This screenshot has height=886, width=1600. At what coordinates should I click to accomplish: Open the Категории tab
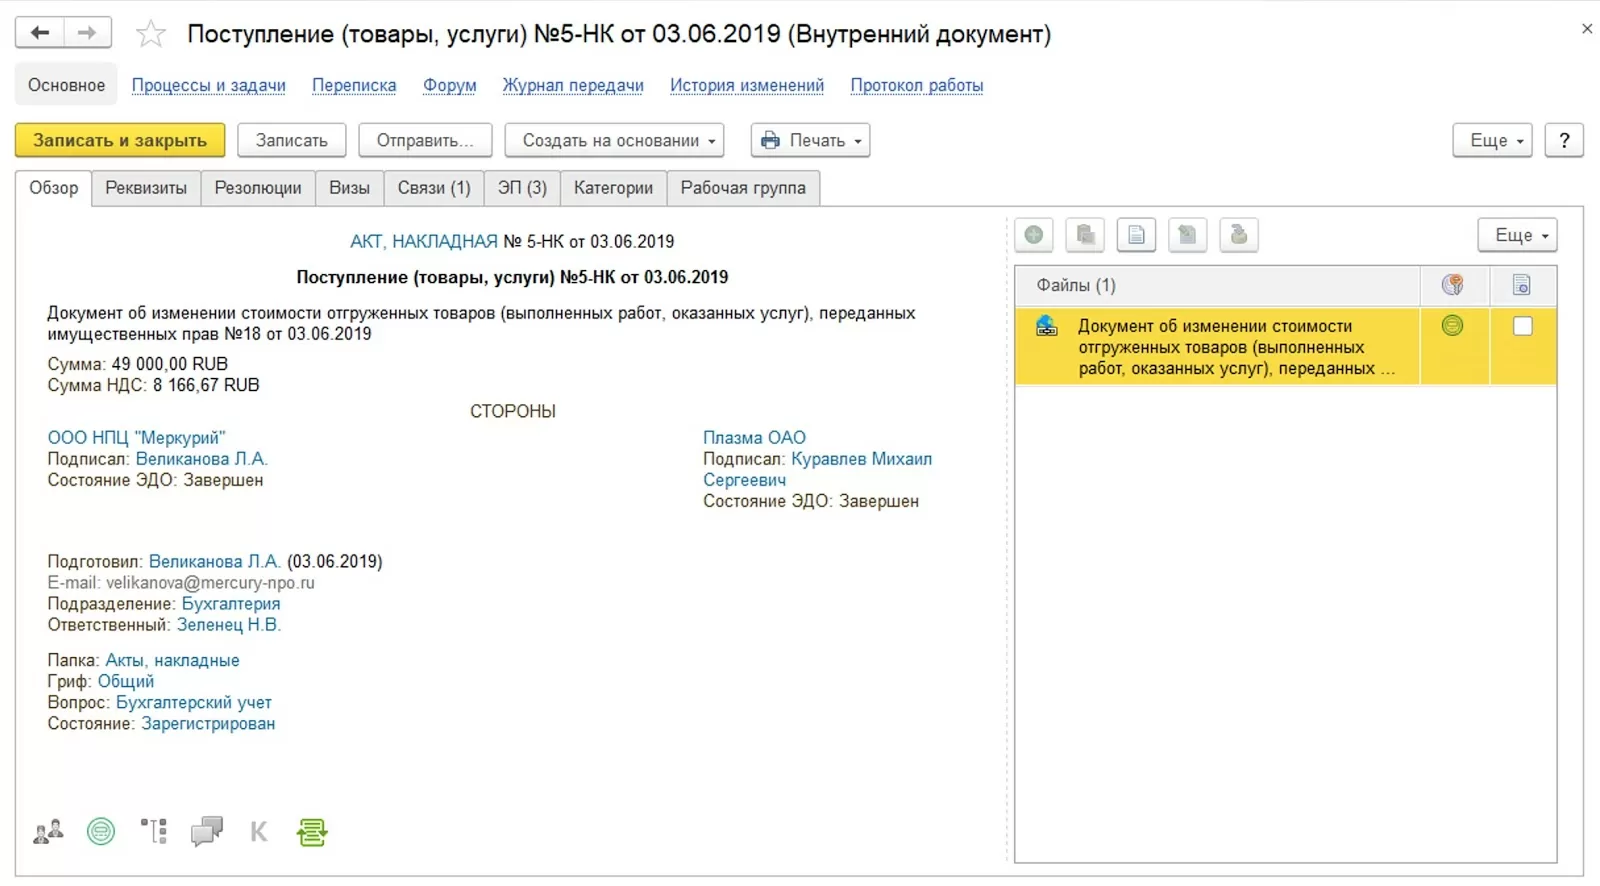click(x=613, y=188)
